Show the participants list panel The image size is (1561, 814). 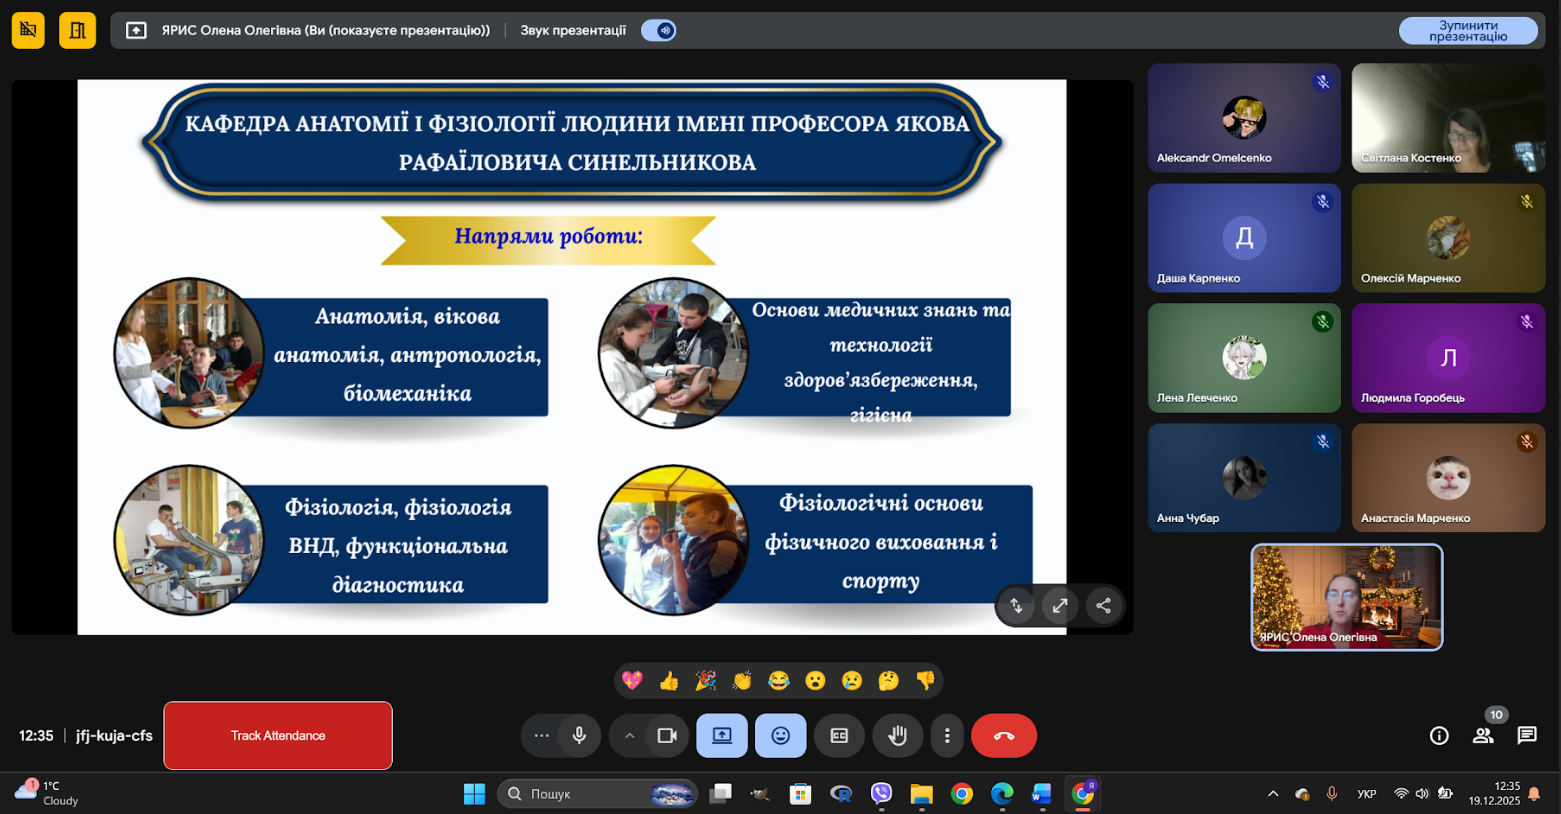click(x=1483, y=736)
